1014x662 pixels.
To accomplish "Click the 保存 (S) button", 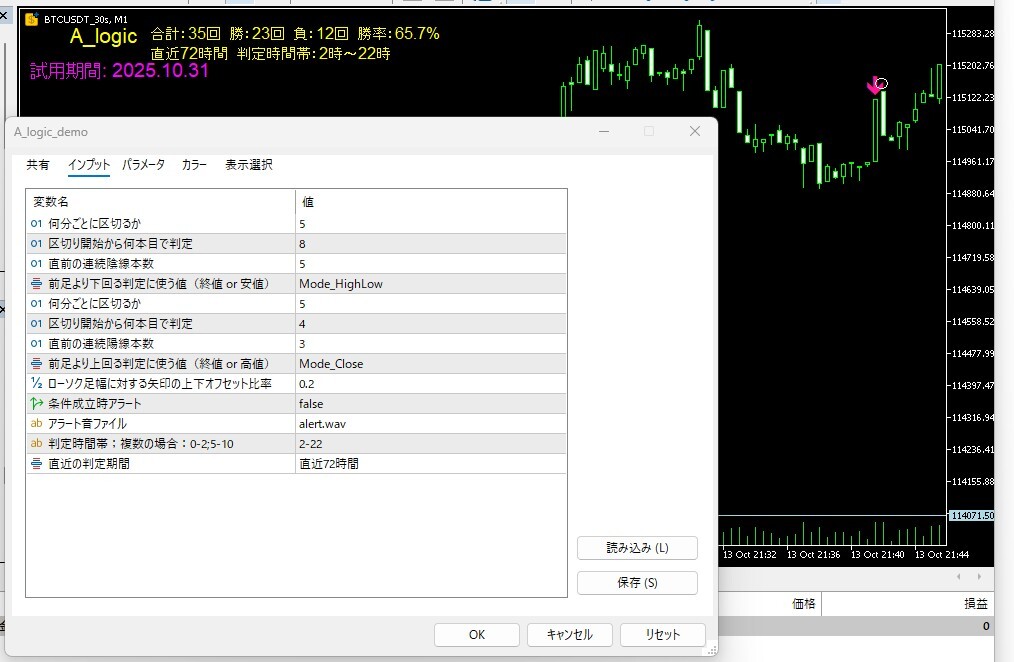I will tap(637, 582).
